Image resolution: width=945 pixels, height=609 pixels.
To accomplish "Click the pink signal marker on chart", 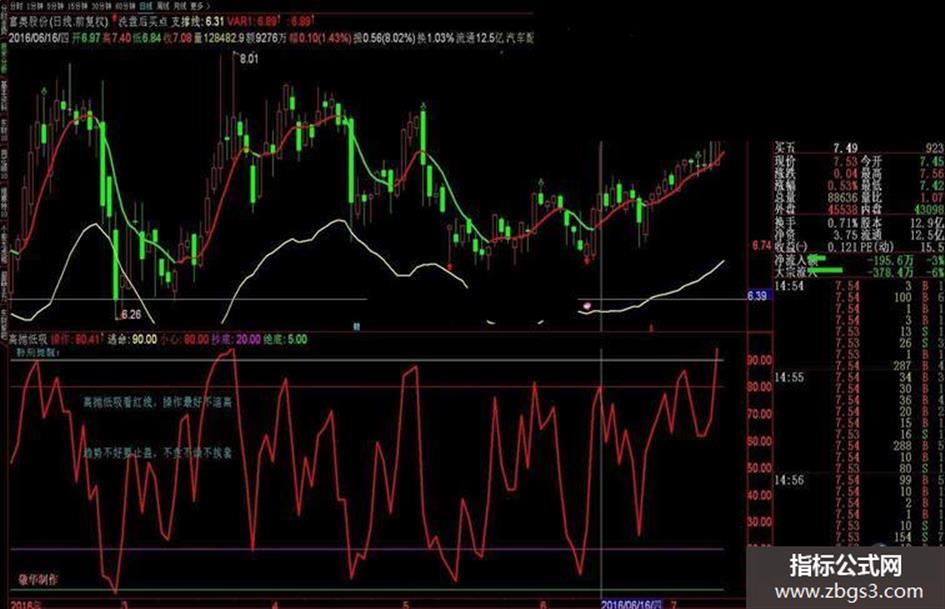I will [587, 306].
